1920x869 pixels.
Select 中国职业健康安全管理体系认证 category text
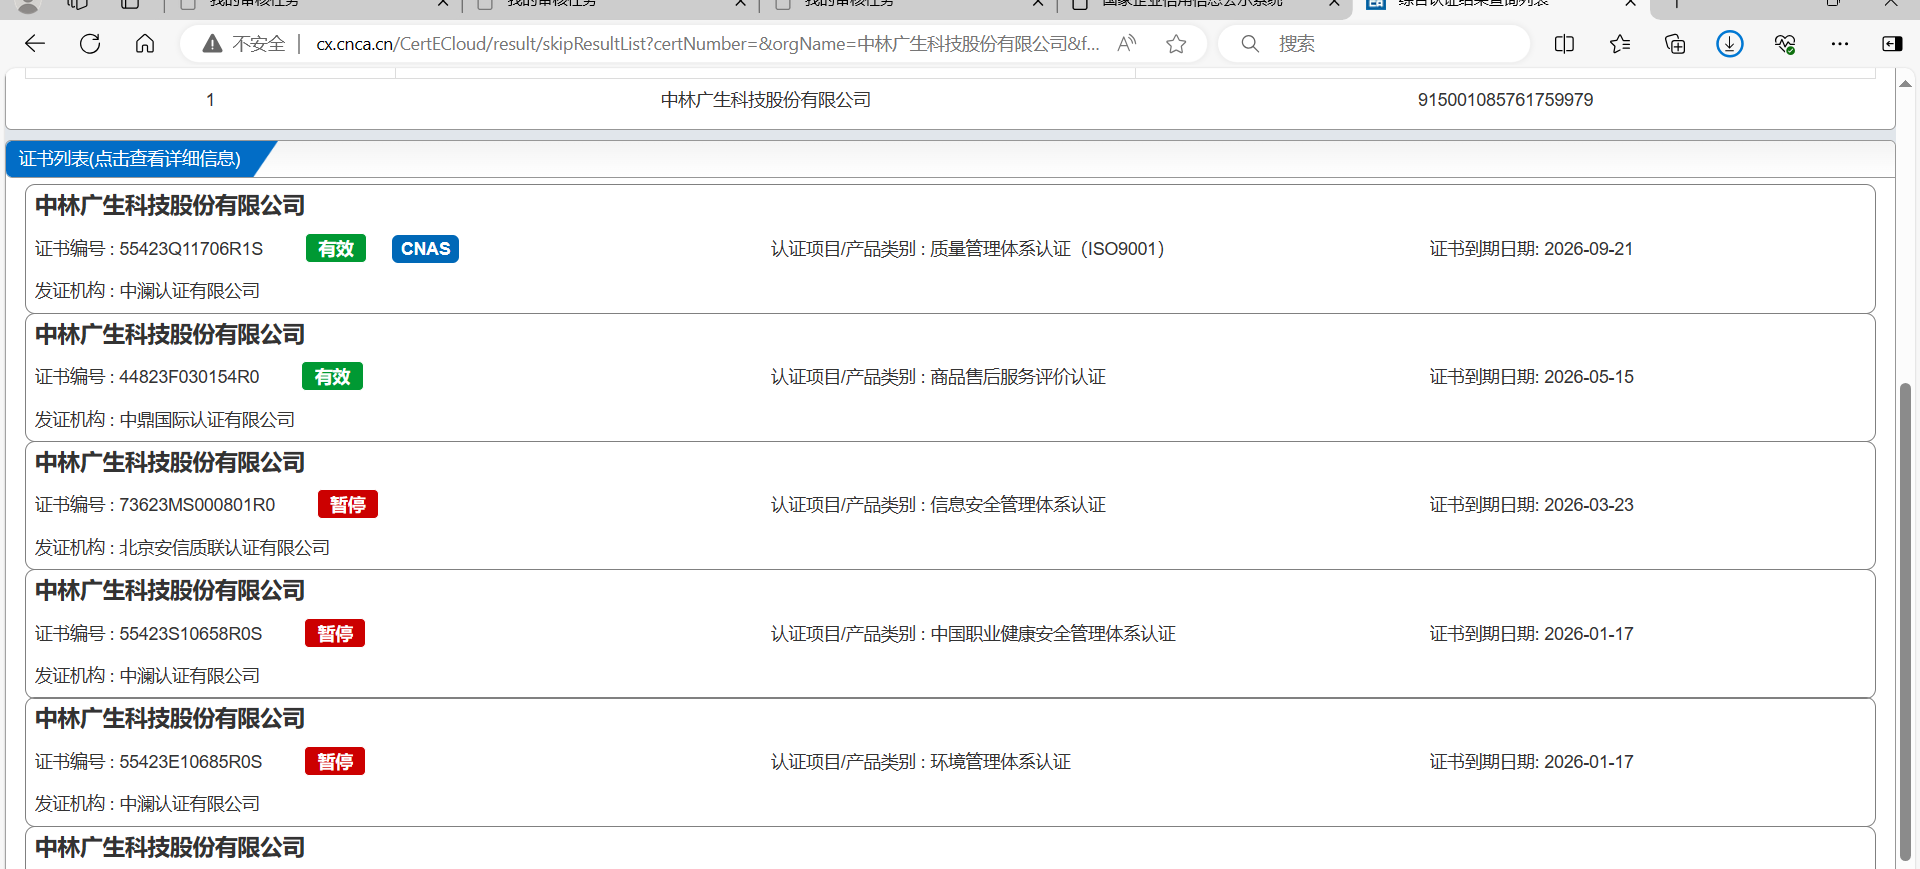tap(1053, 634)
